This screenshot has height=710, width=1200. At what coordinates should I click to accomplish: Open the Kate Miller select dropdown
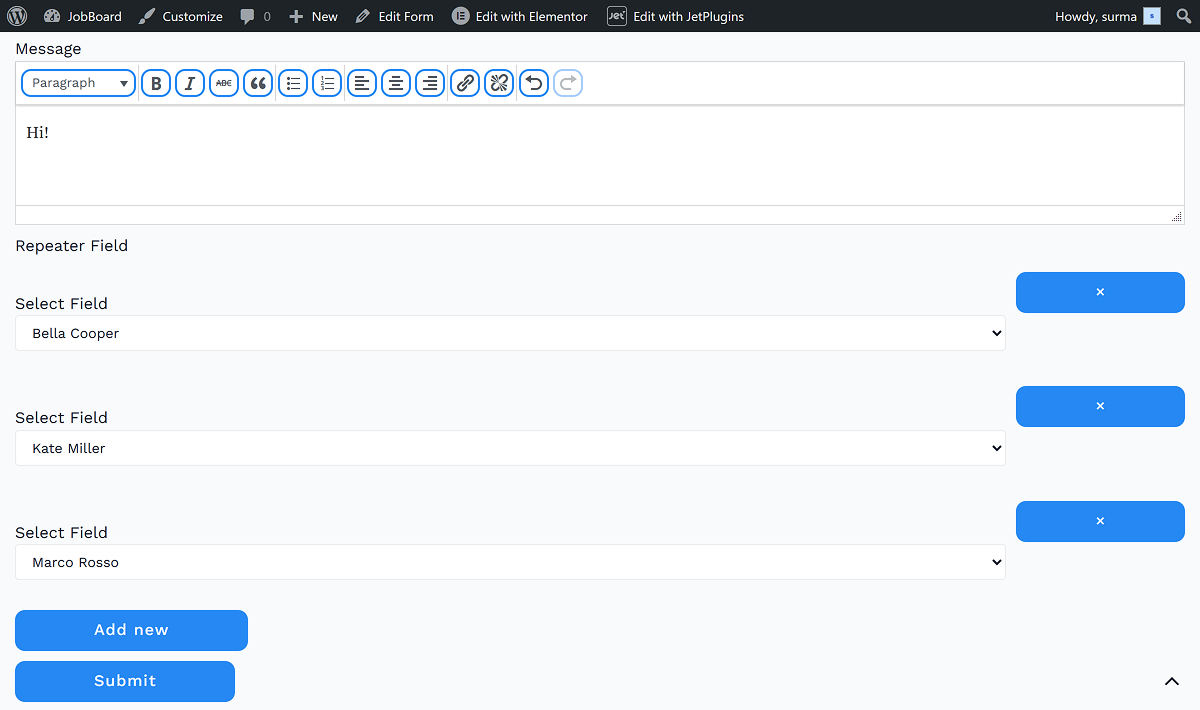[510, 448]
